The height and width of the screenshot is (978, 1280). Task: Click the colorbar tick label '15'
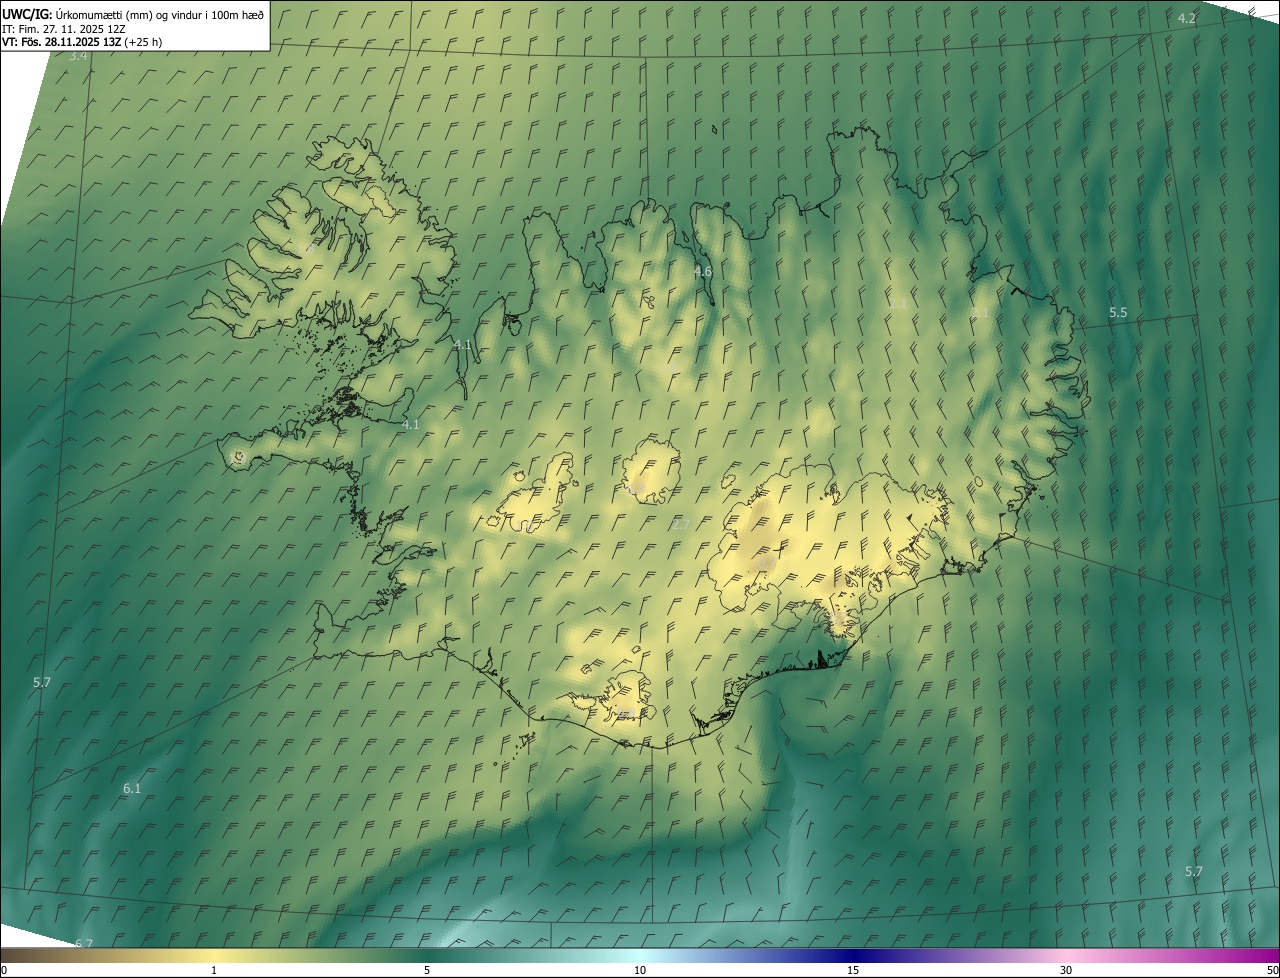click(853, 970)
